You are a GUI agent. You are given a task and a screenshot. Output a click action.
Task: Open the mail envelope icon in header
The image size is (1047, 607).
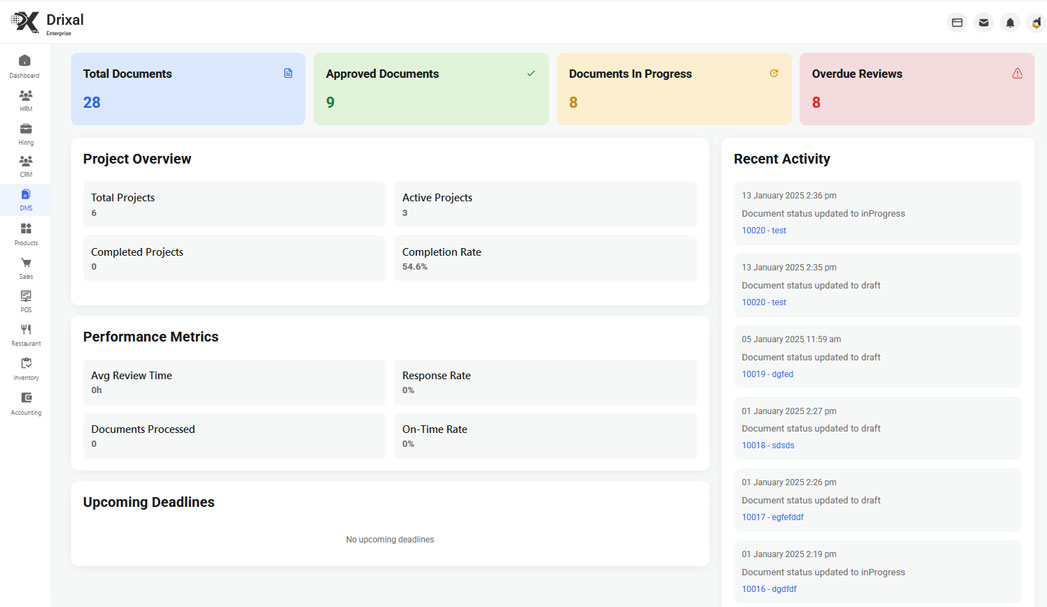(x=983, y=22)
